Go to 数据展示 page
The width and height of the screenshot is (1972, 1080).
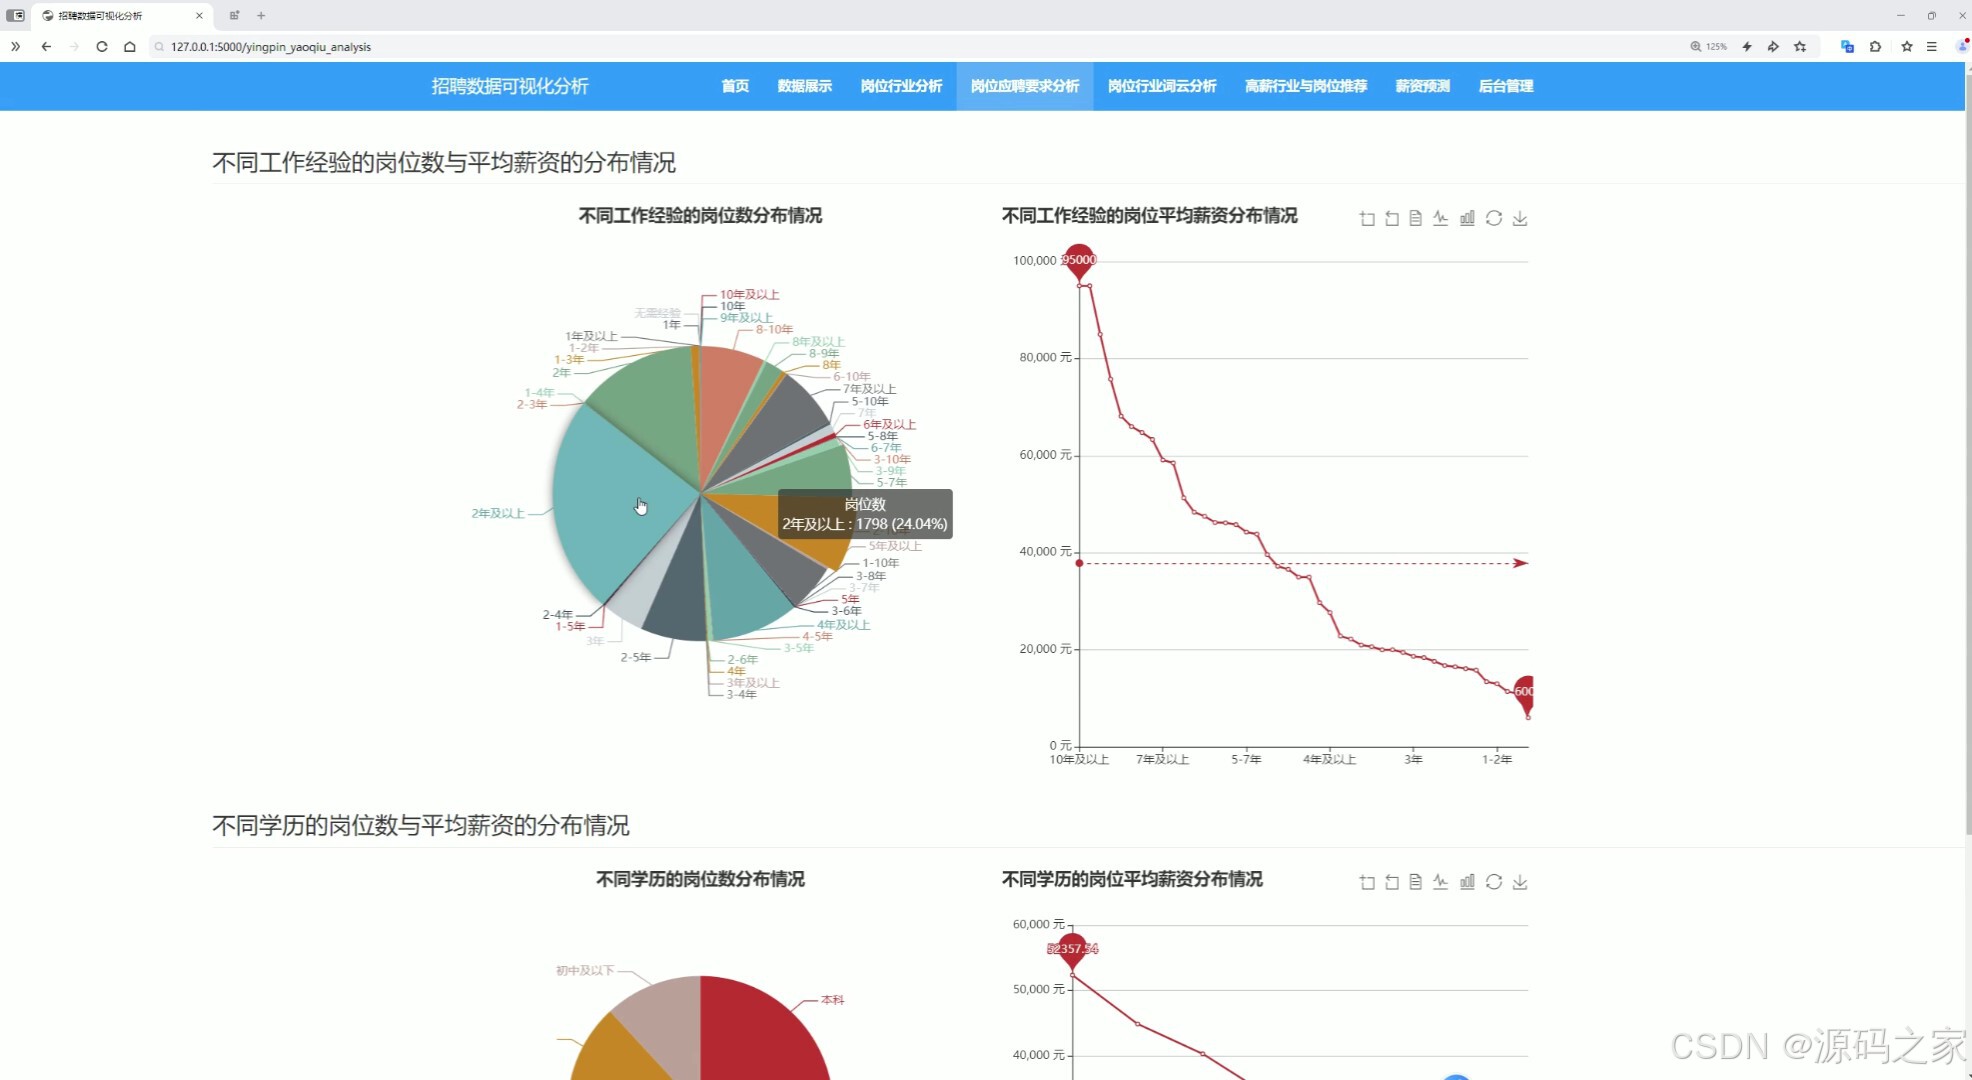pos(804,86)
